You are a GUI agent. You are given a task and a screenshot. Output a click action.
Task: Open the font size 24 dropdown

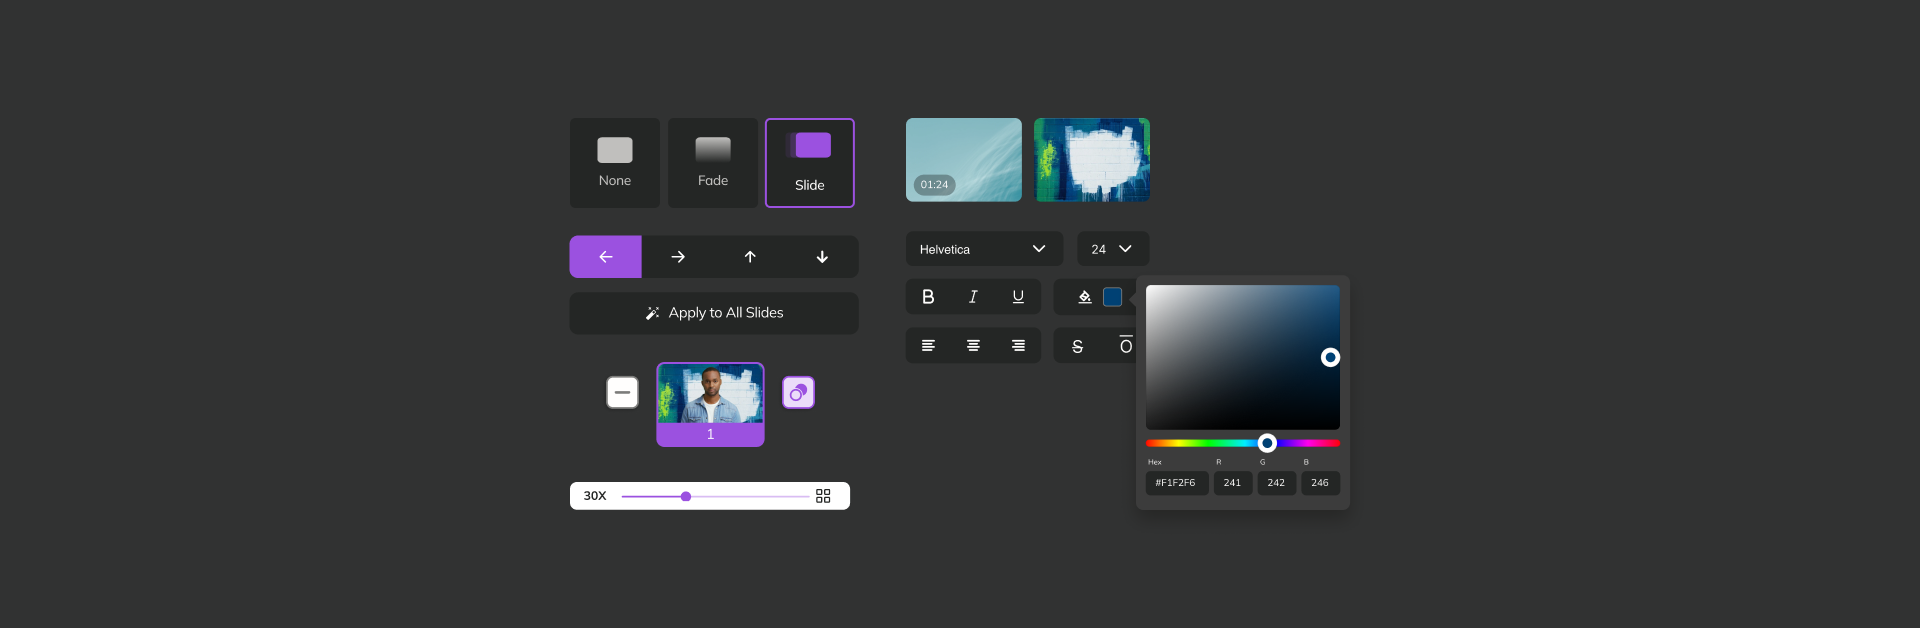[1113, 249]
